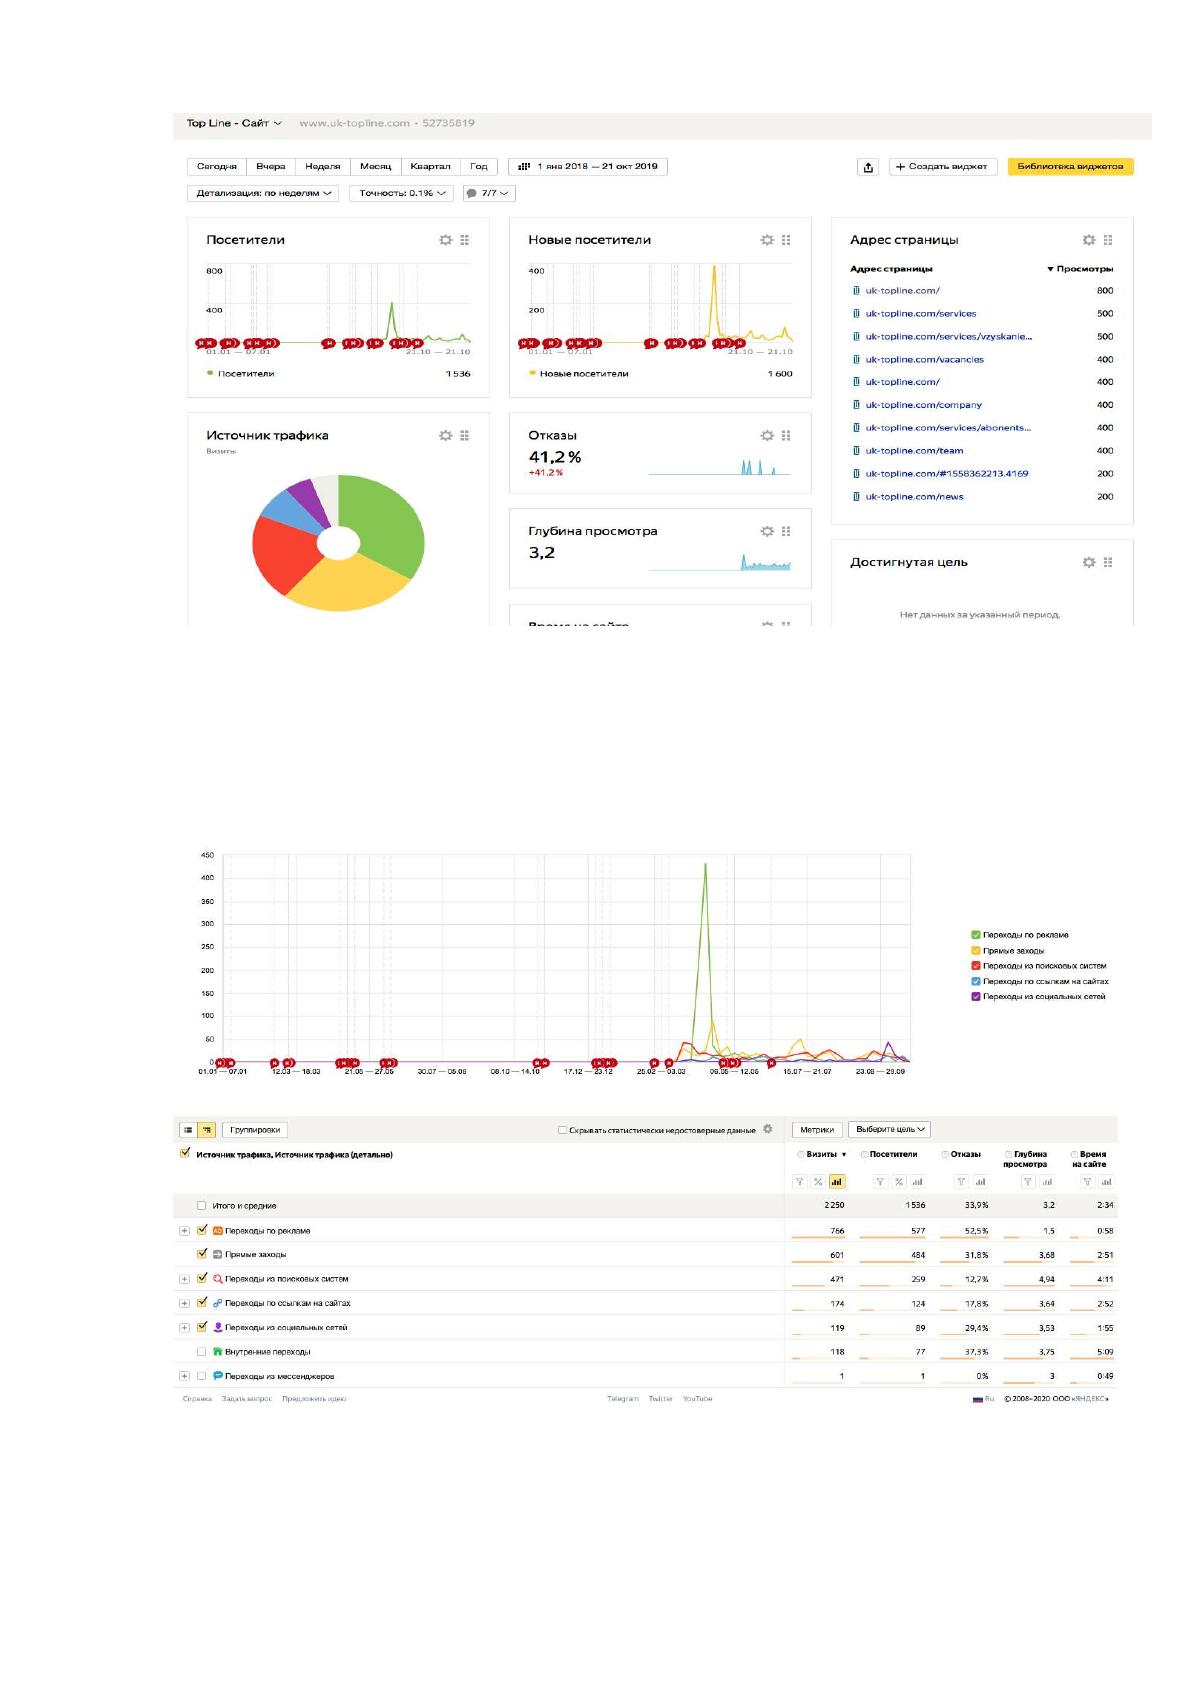Open uk-topline.com/vacancies page link
1191x1684 pixels.
pos(924,359)
